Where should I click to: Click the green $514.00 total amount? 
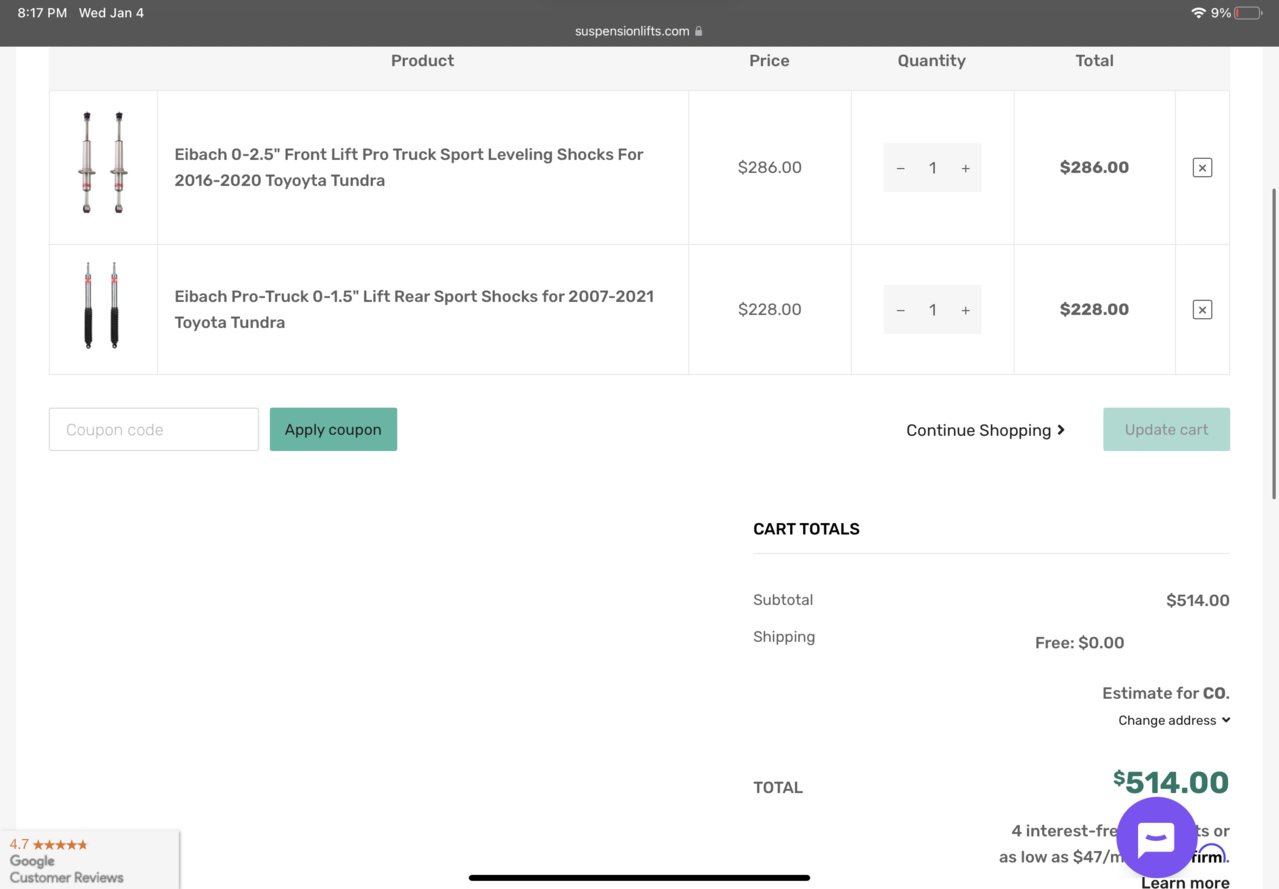pyautogui.click(x=1171, y=782)
